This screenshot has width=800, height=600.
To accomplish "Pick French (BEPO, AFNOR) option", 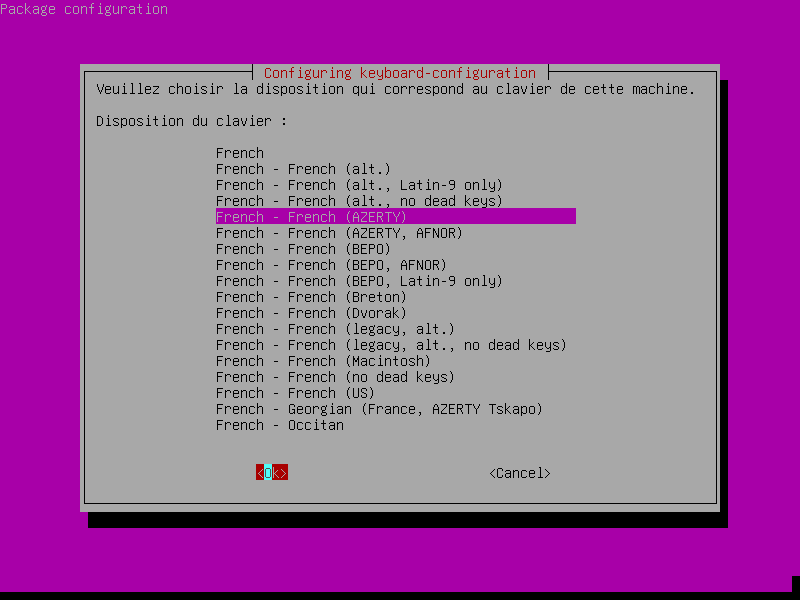I will pyautogui.click(x=331, y=265).
